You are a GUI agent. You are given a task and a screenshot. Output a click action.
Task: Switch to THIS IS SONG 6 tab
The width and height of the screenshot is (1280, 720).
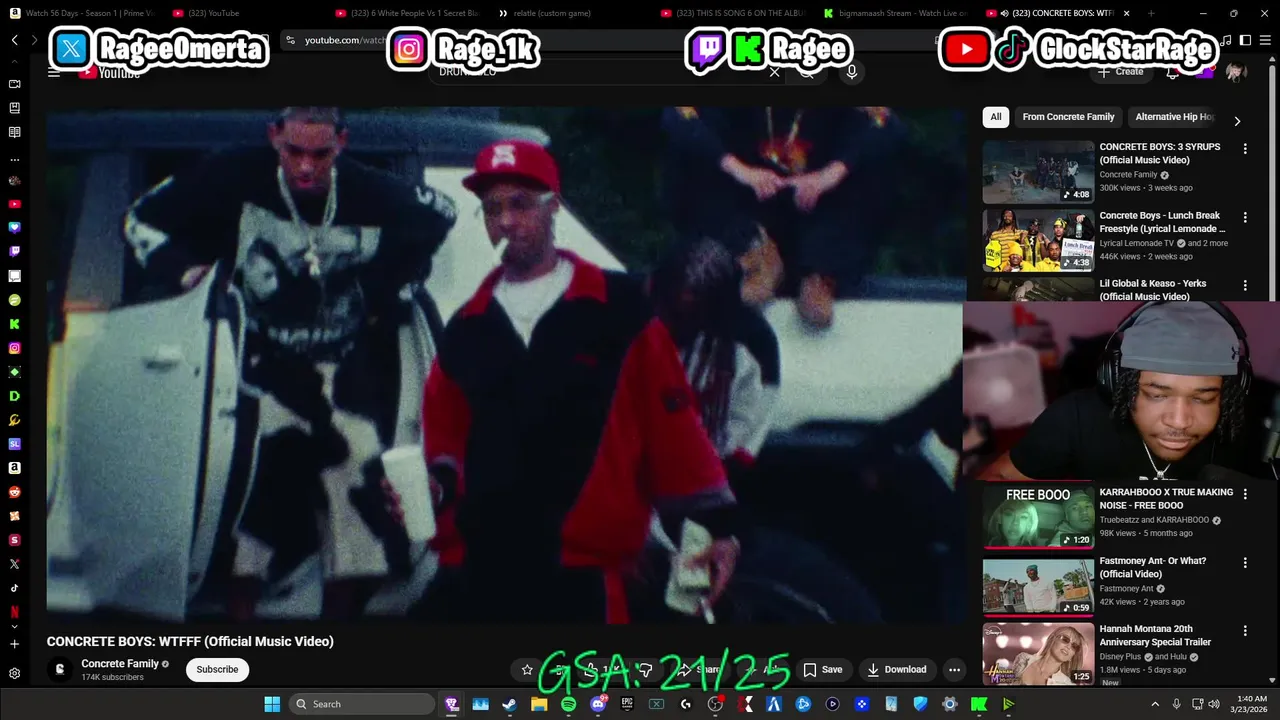click(732, 13)
